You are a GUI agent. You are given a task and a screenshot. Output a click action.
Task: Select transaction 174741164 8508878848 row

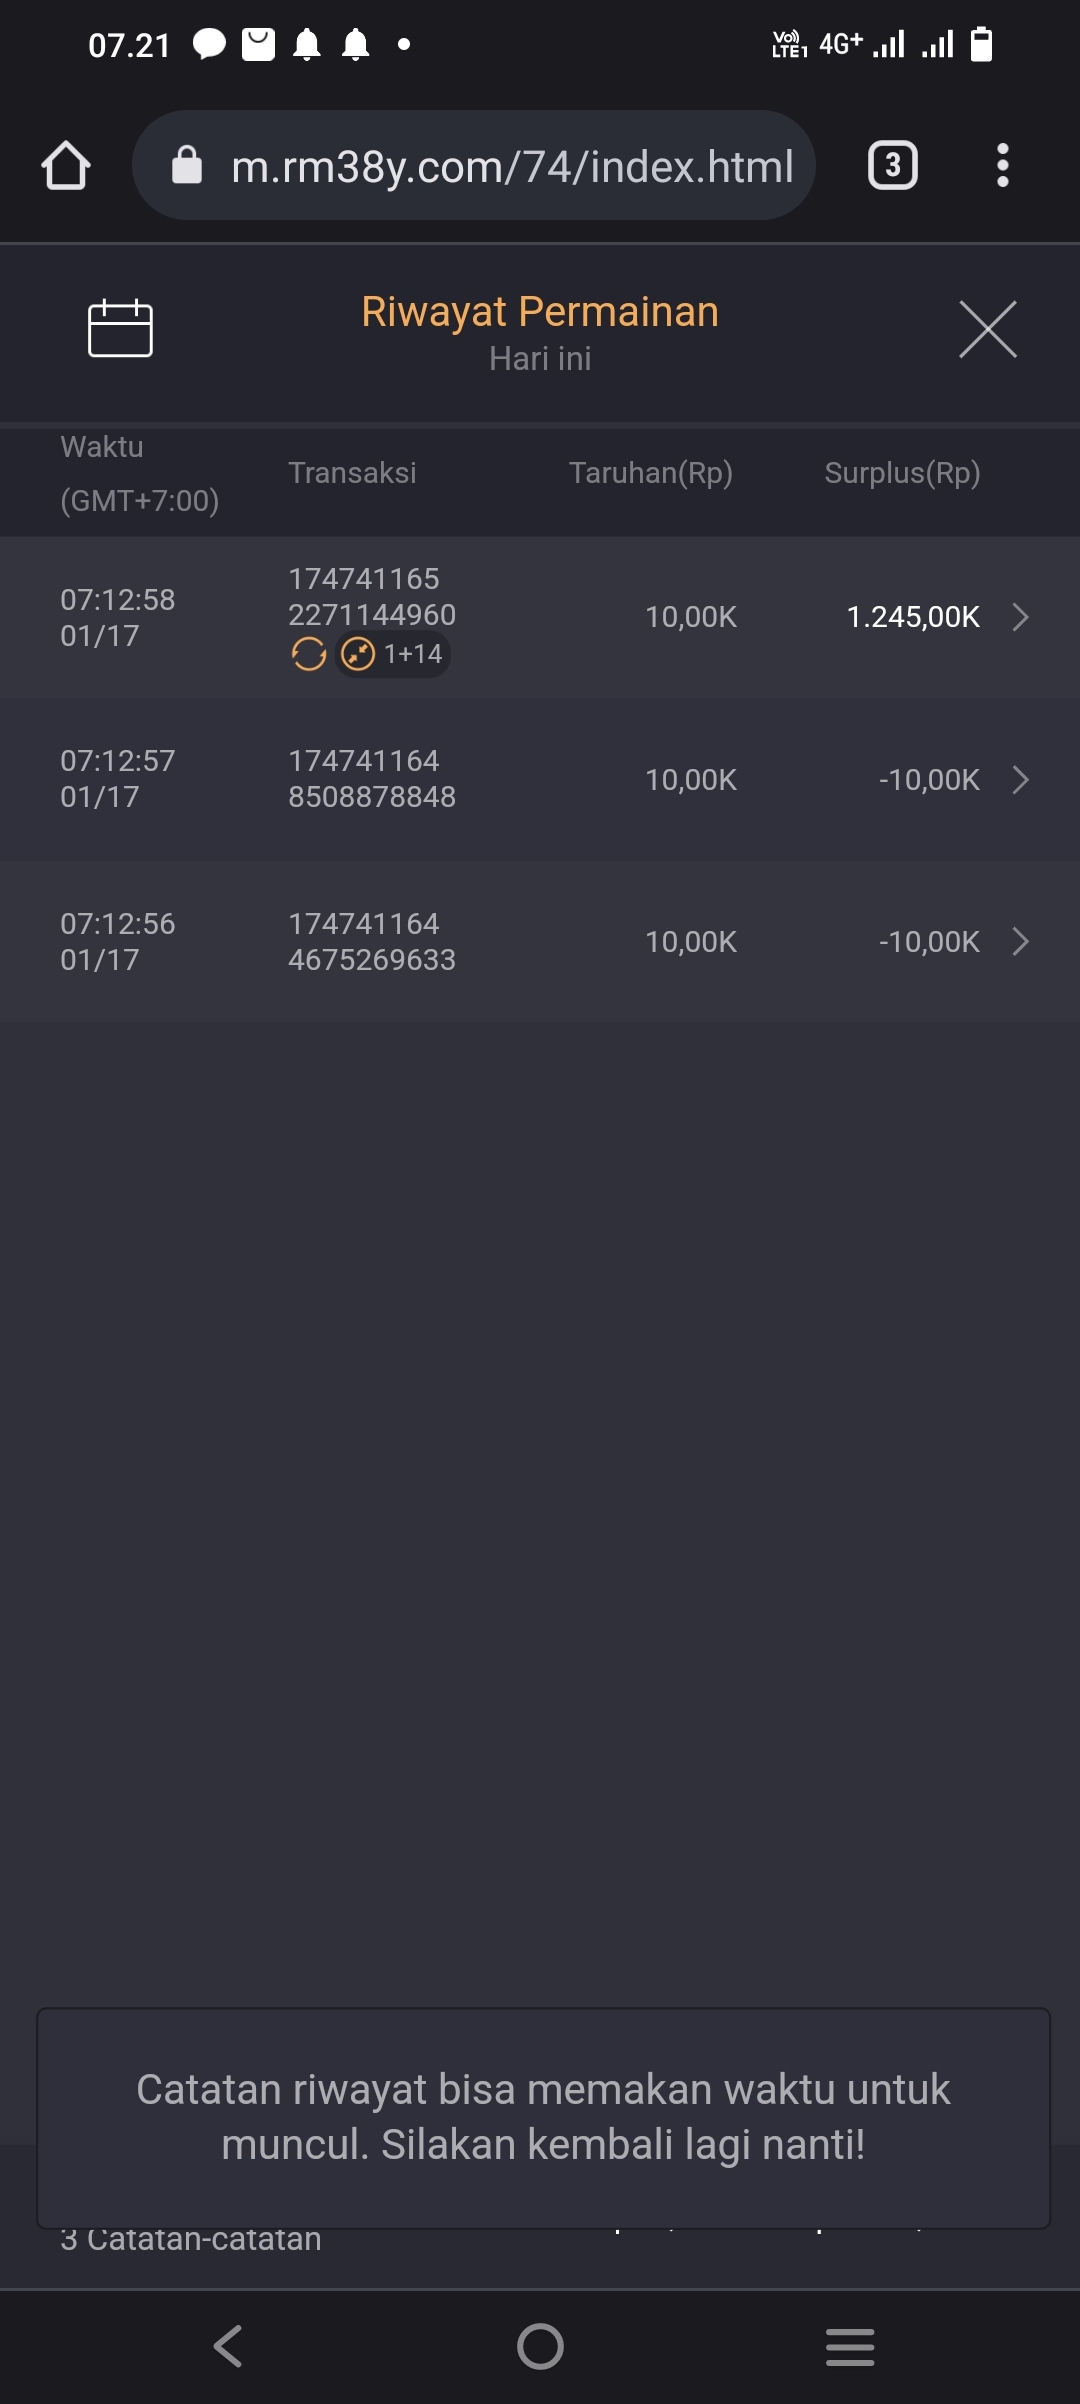point(372,779)
